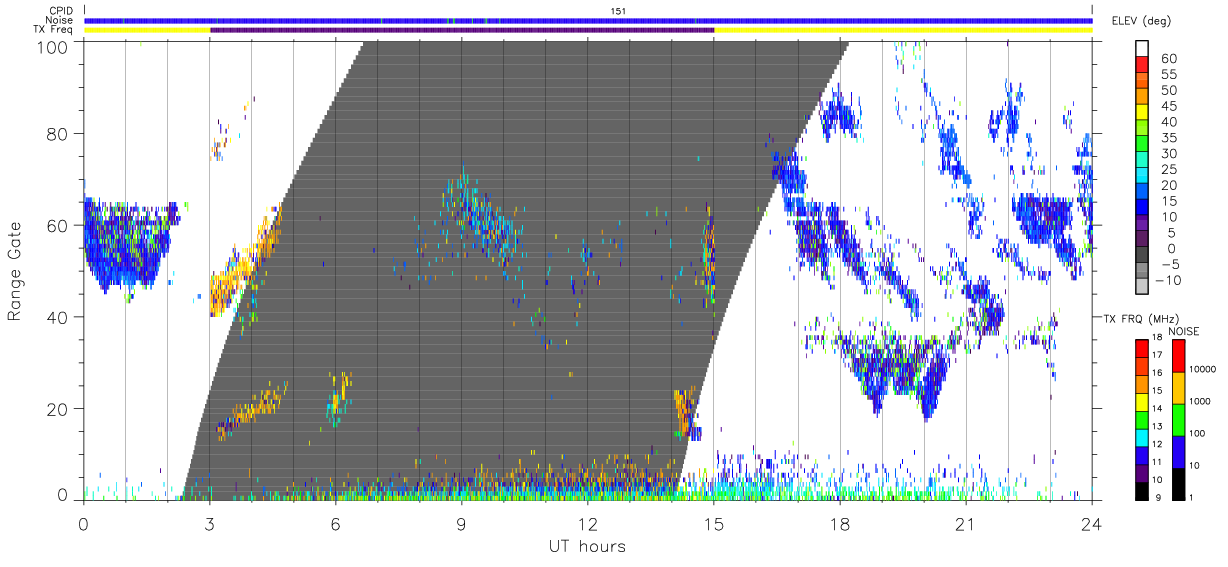Click the purple section of TX Freq bar

tap(462, 30)
